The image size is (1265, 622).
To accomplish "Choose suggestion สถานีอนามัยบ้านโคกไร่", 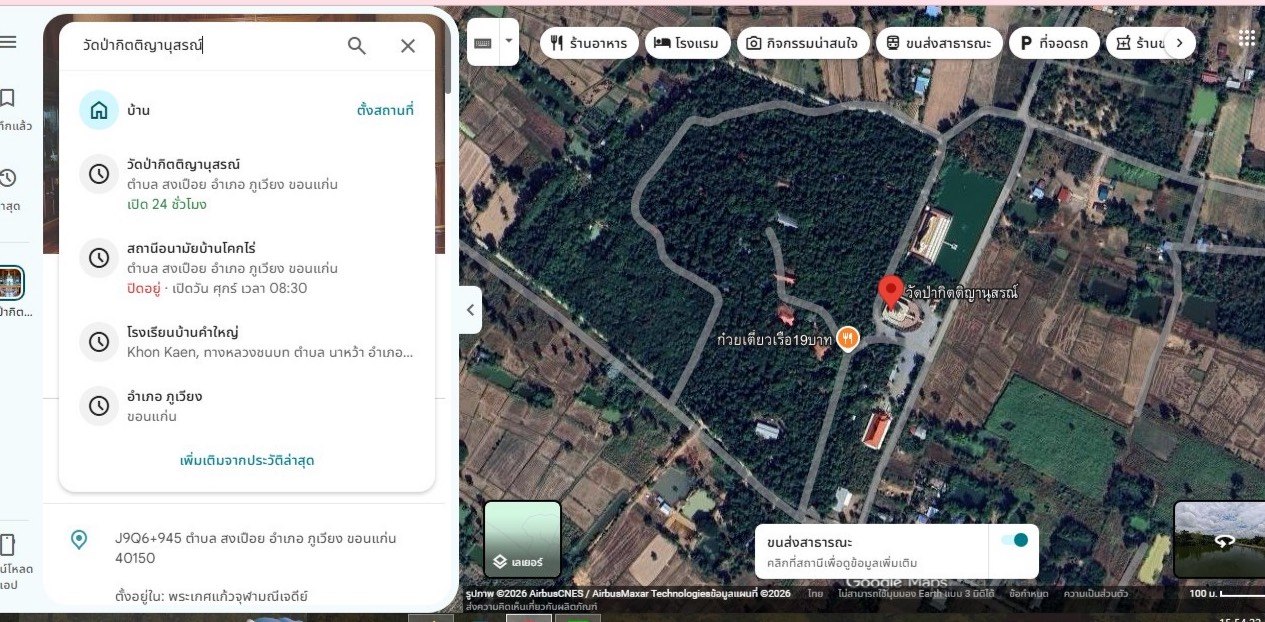I will point(247,267).
